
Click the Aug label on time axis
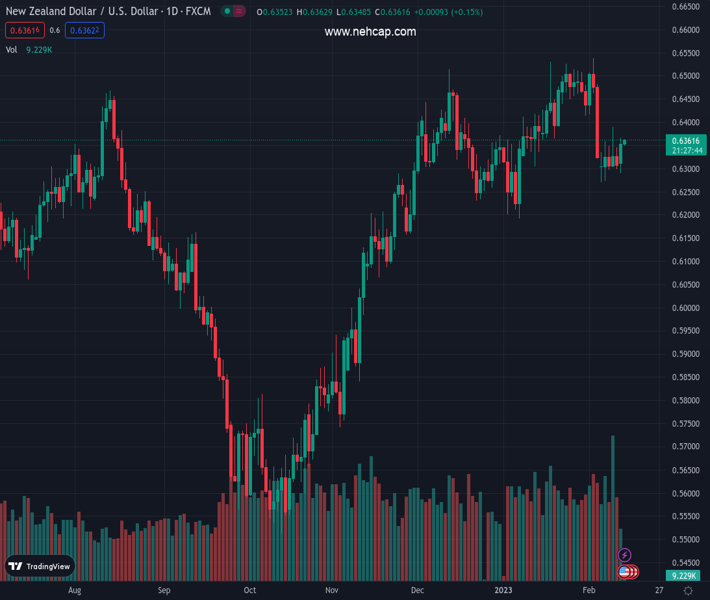click(74, 591)
